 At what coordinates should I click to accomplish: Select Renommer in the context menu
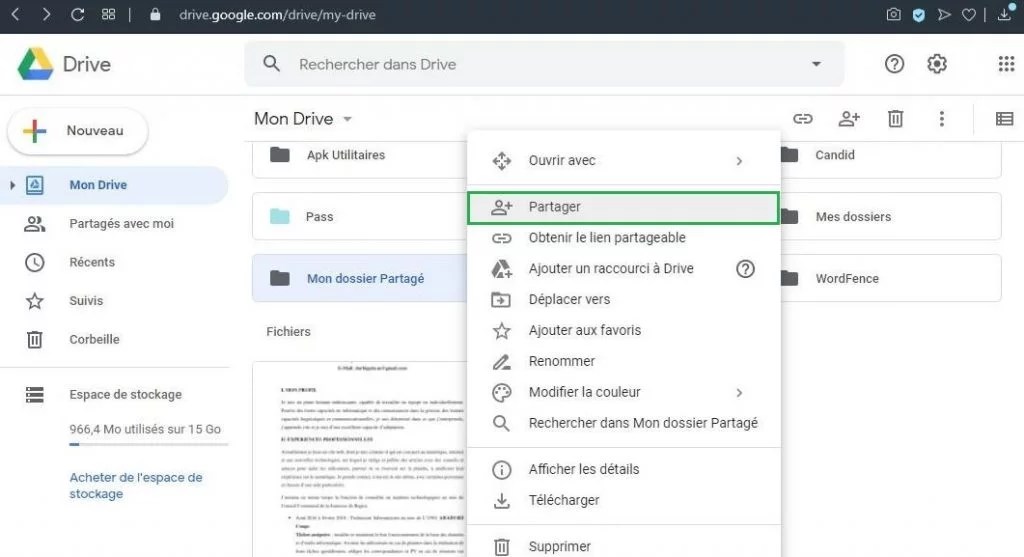623,361
